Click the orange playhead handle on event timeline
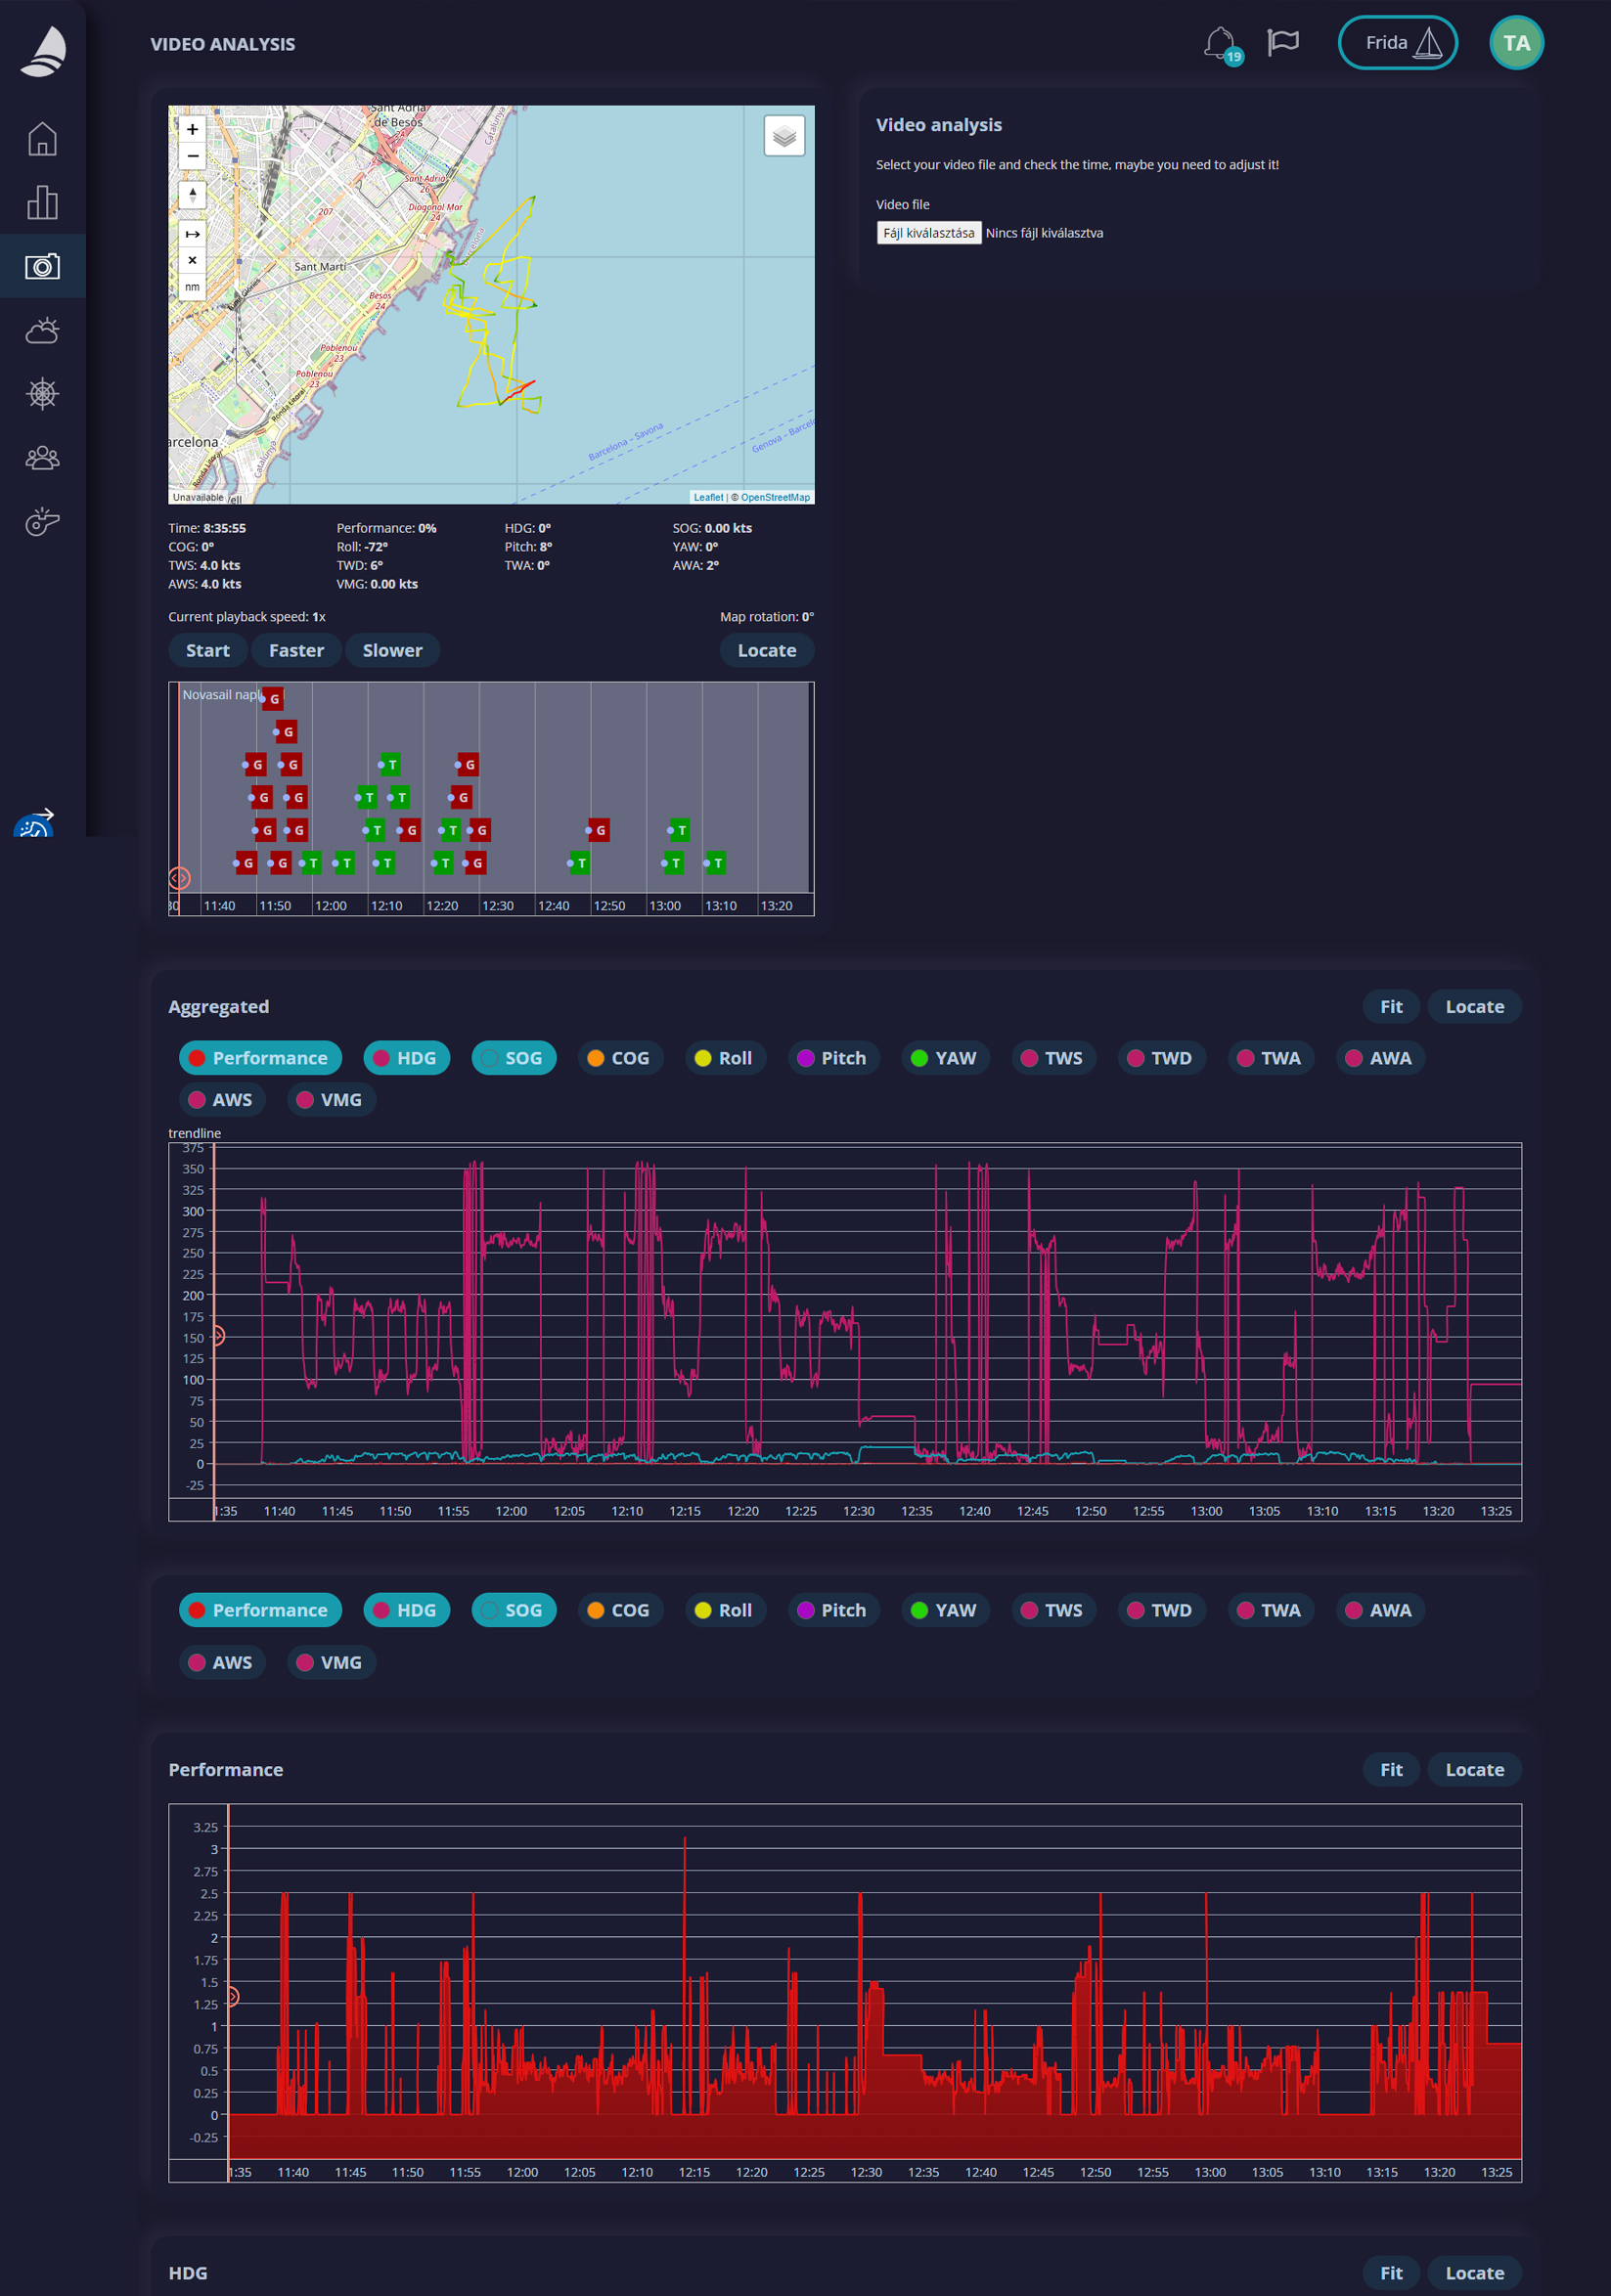1611x2296 pixels. click(179, 878)
